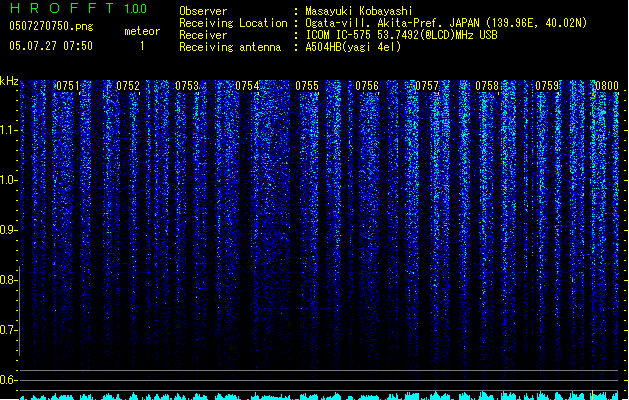629x400 pixels.
Task: Click the 0753 time marker
Action: 187,86
